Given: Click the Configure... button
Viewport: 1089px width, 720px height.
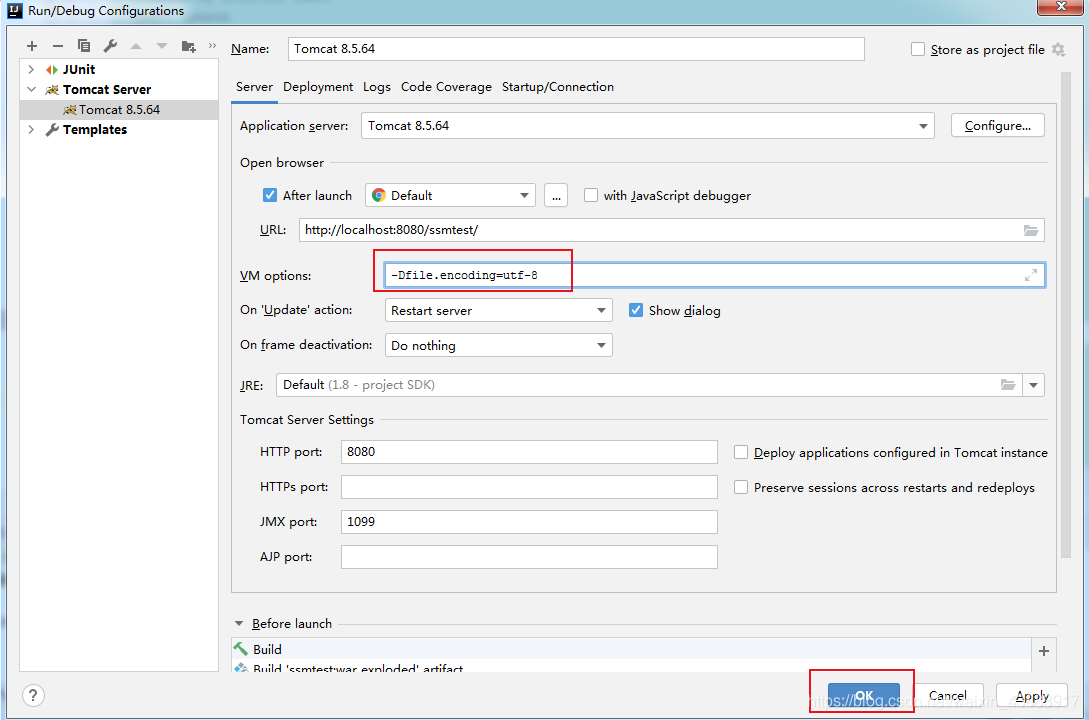Looking at the screenshot, I should pyautogui.click(x=997, y=126).
